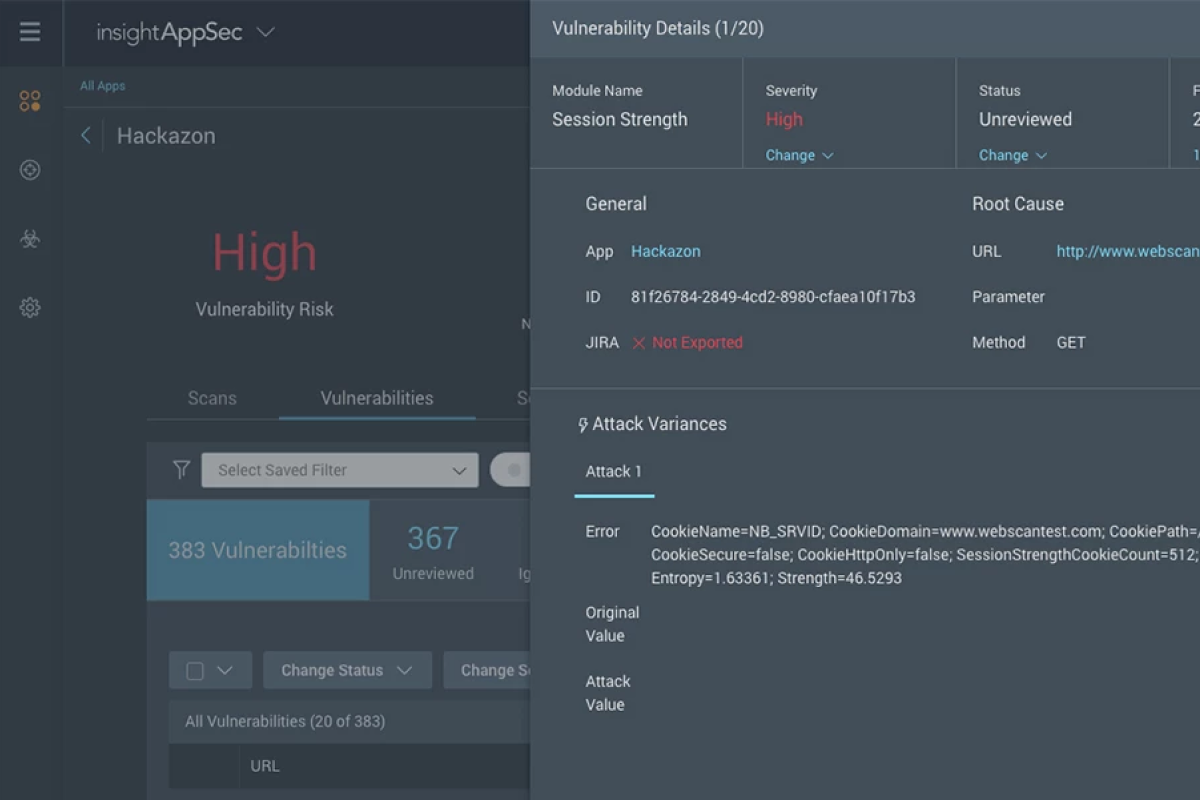Image resolution: width=1200 pixels, height=800 pixels.
Task: Expand the select-all checkbox arrow
Action: pyautogui.click(x=225, y=671)
